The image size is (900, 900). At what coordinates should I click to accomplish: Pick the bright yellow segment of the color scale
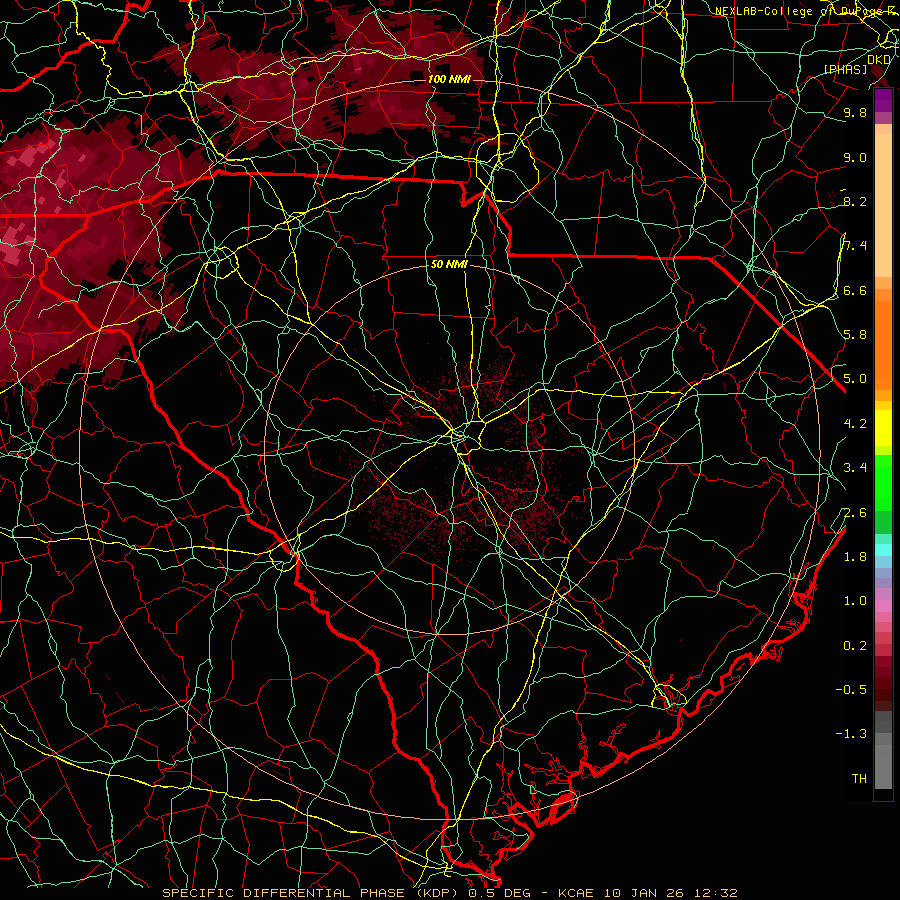tap(883, 428)
